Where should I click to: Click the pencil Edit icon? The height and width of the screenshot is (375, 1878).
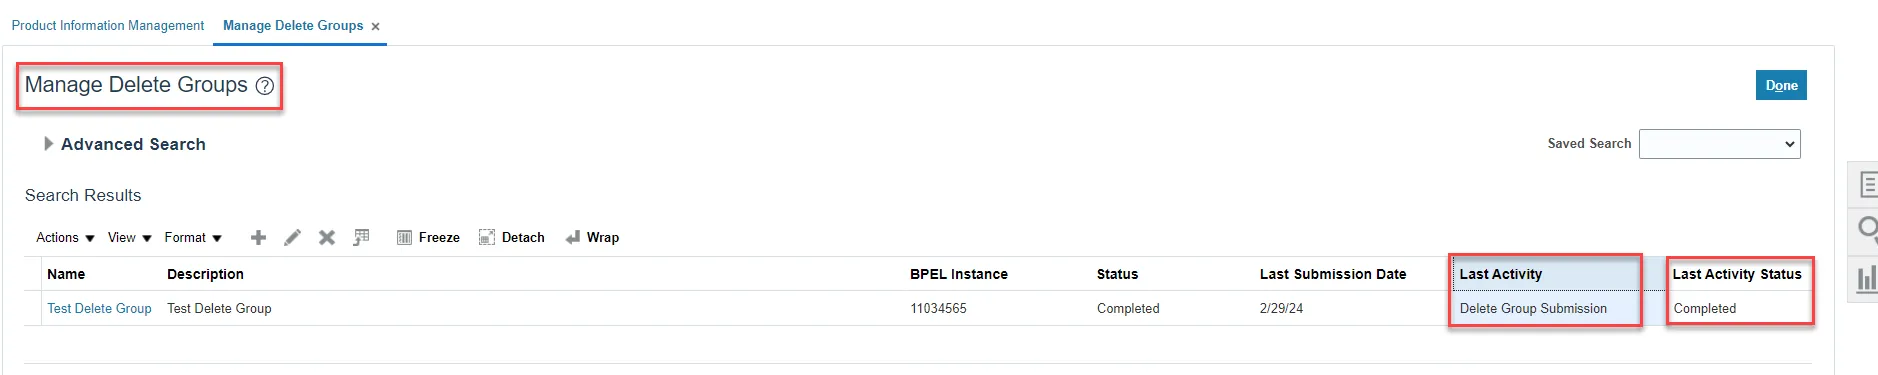[292, 237]
